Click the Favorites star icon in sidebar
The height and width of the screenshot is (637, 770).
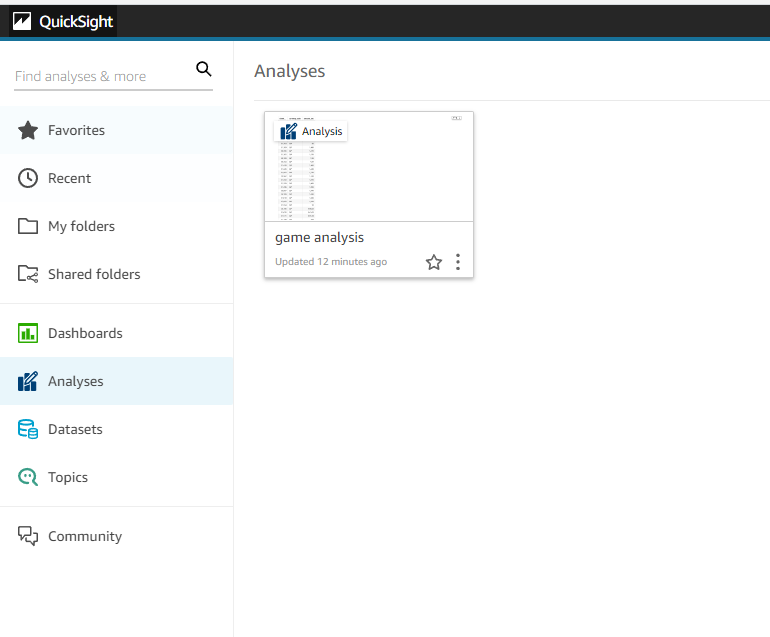tap(28, 130)
